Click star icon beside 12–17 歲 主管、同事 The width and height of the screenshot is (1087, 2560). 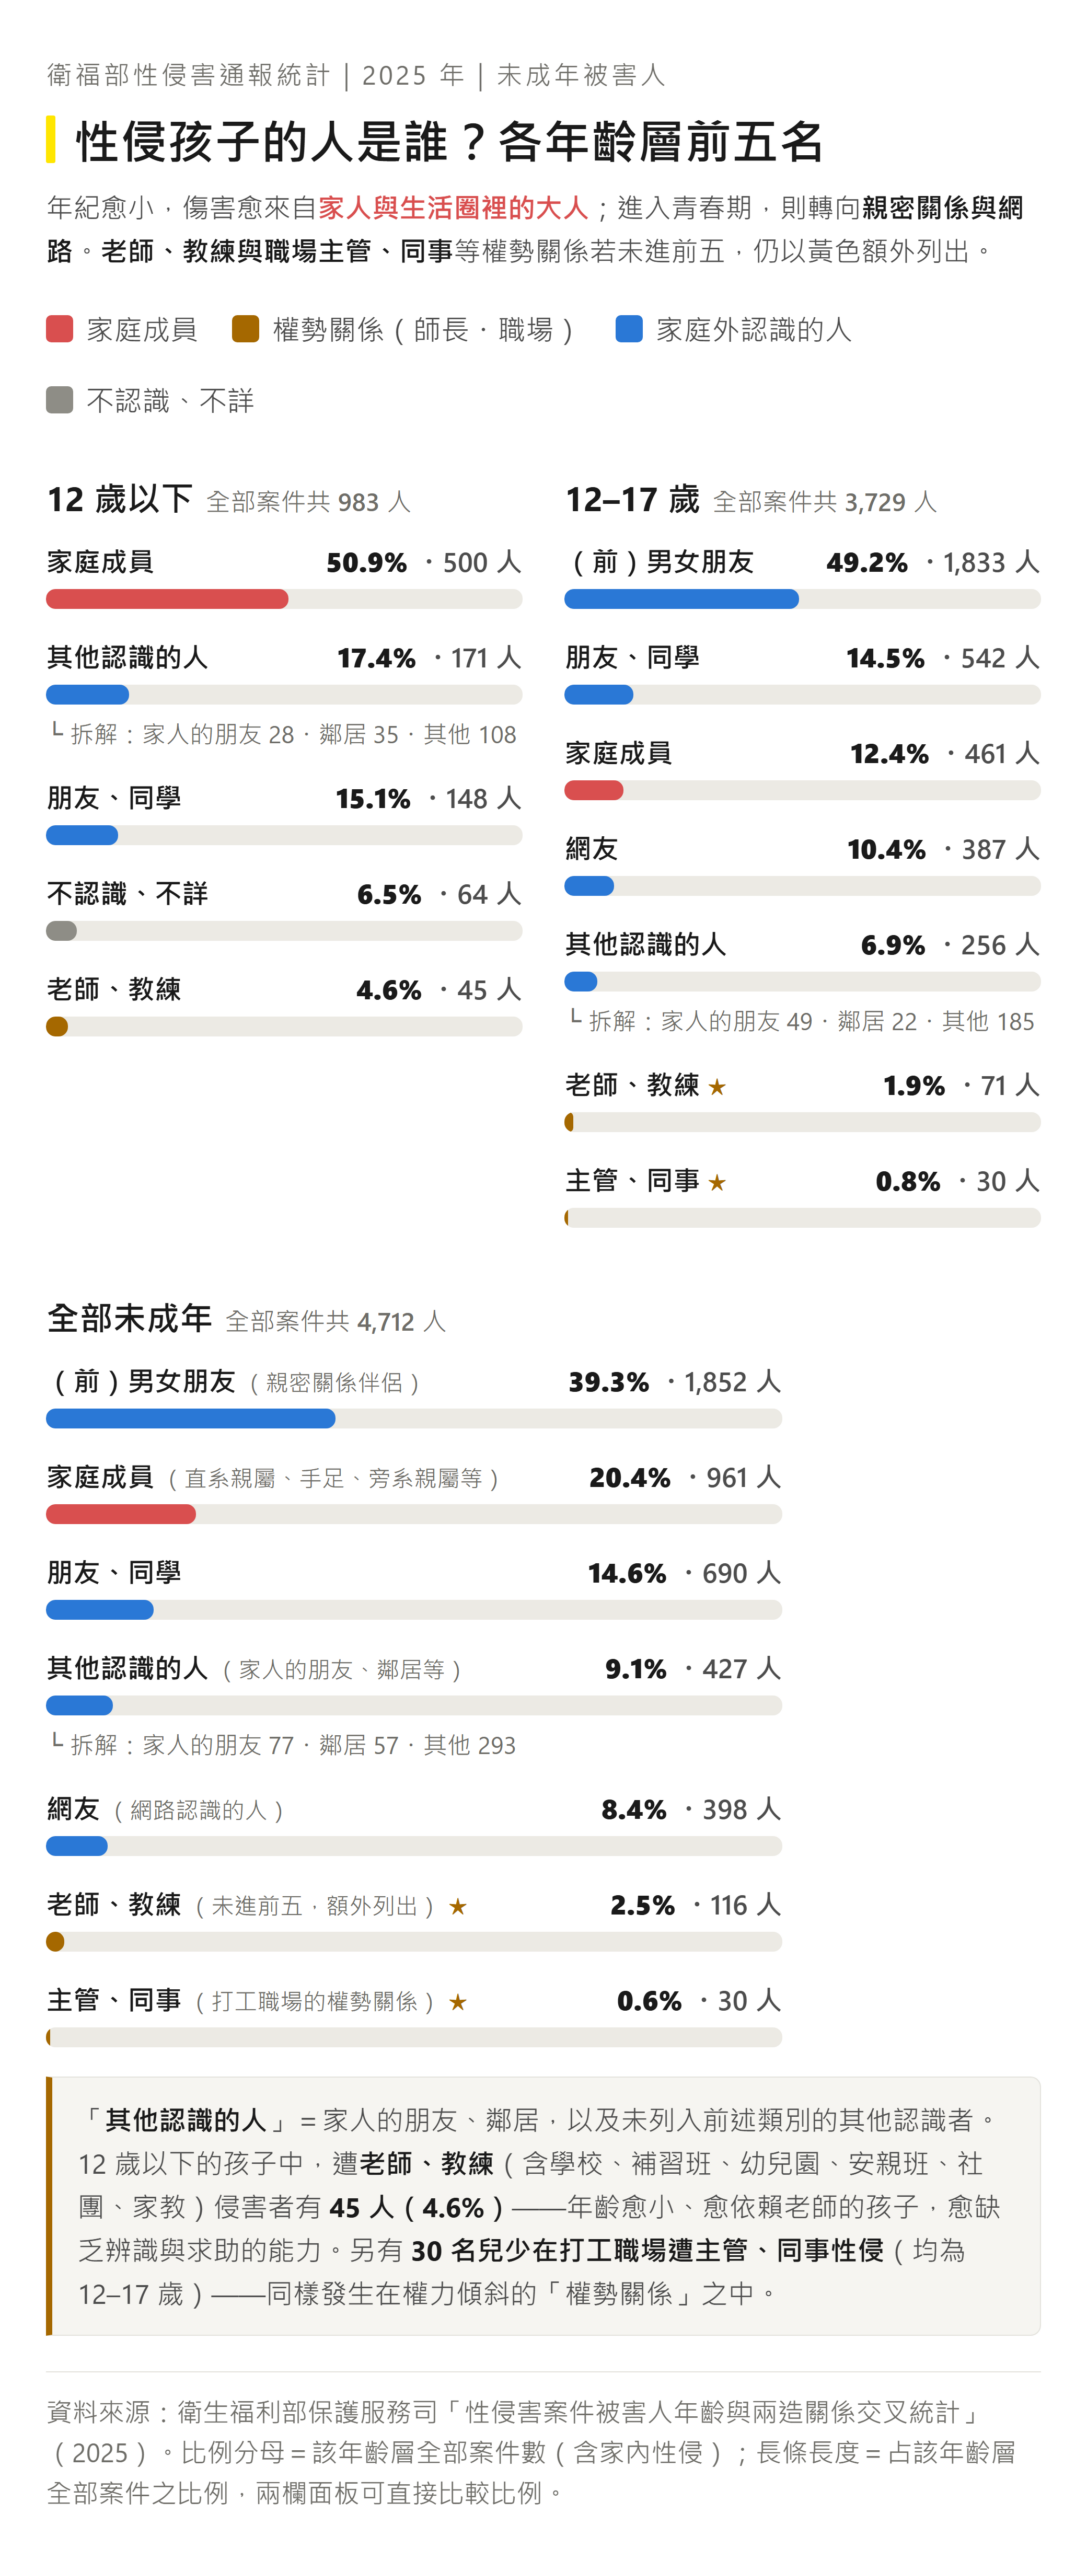716,1181
